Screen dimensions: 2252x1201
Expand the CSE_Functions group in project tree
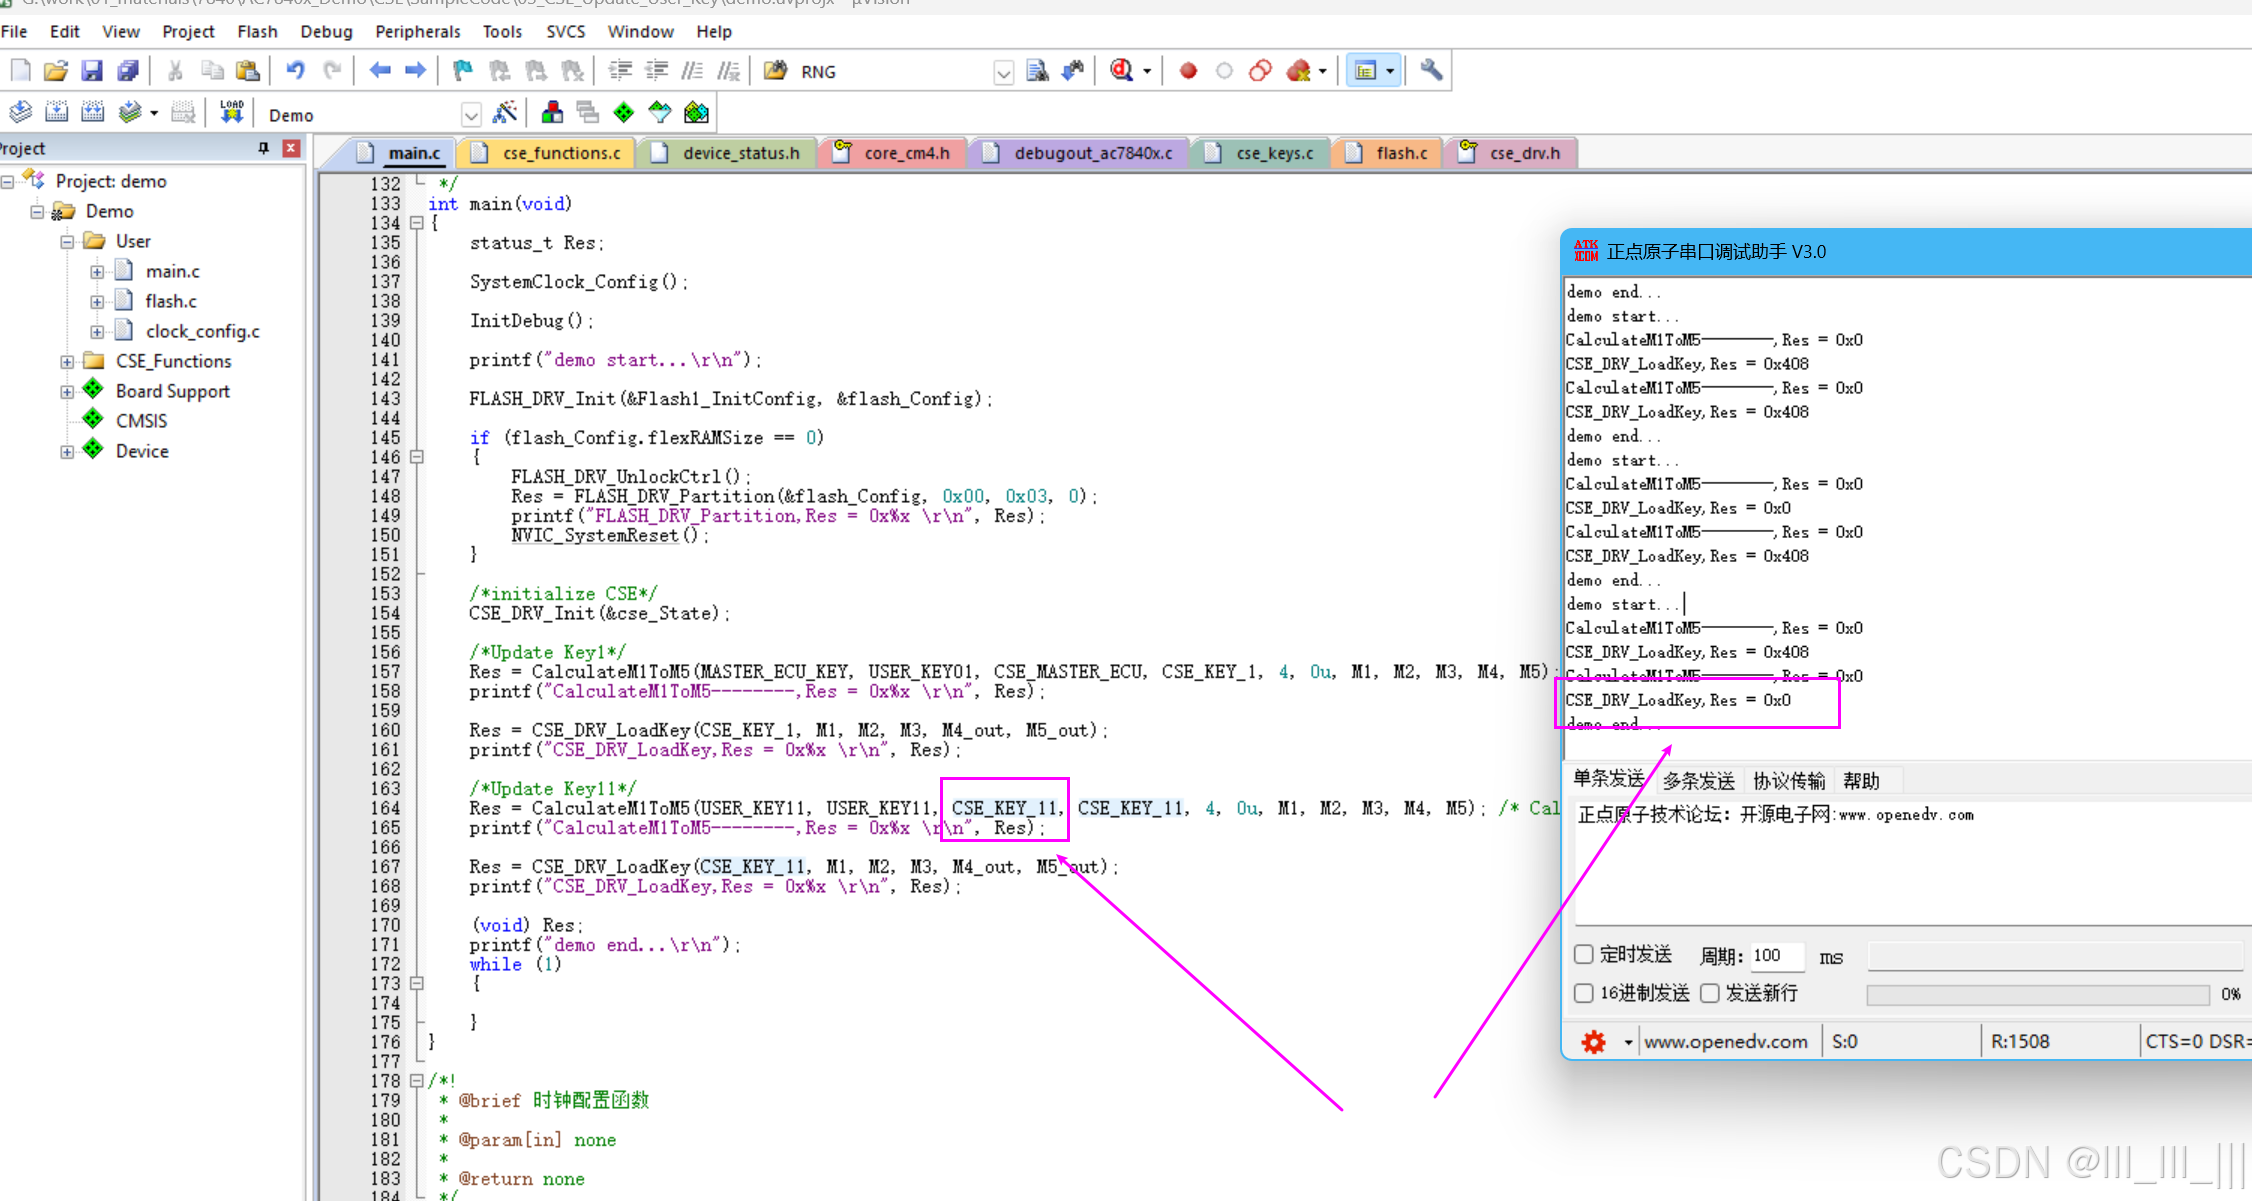(x=67, y=361)
